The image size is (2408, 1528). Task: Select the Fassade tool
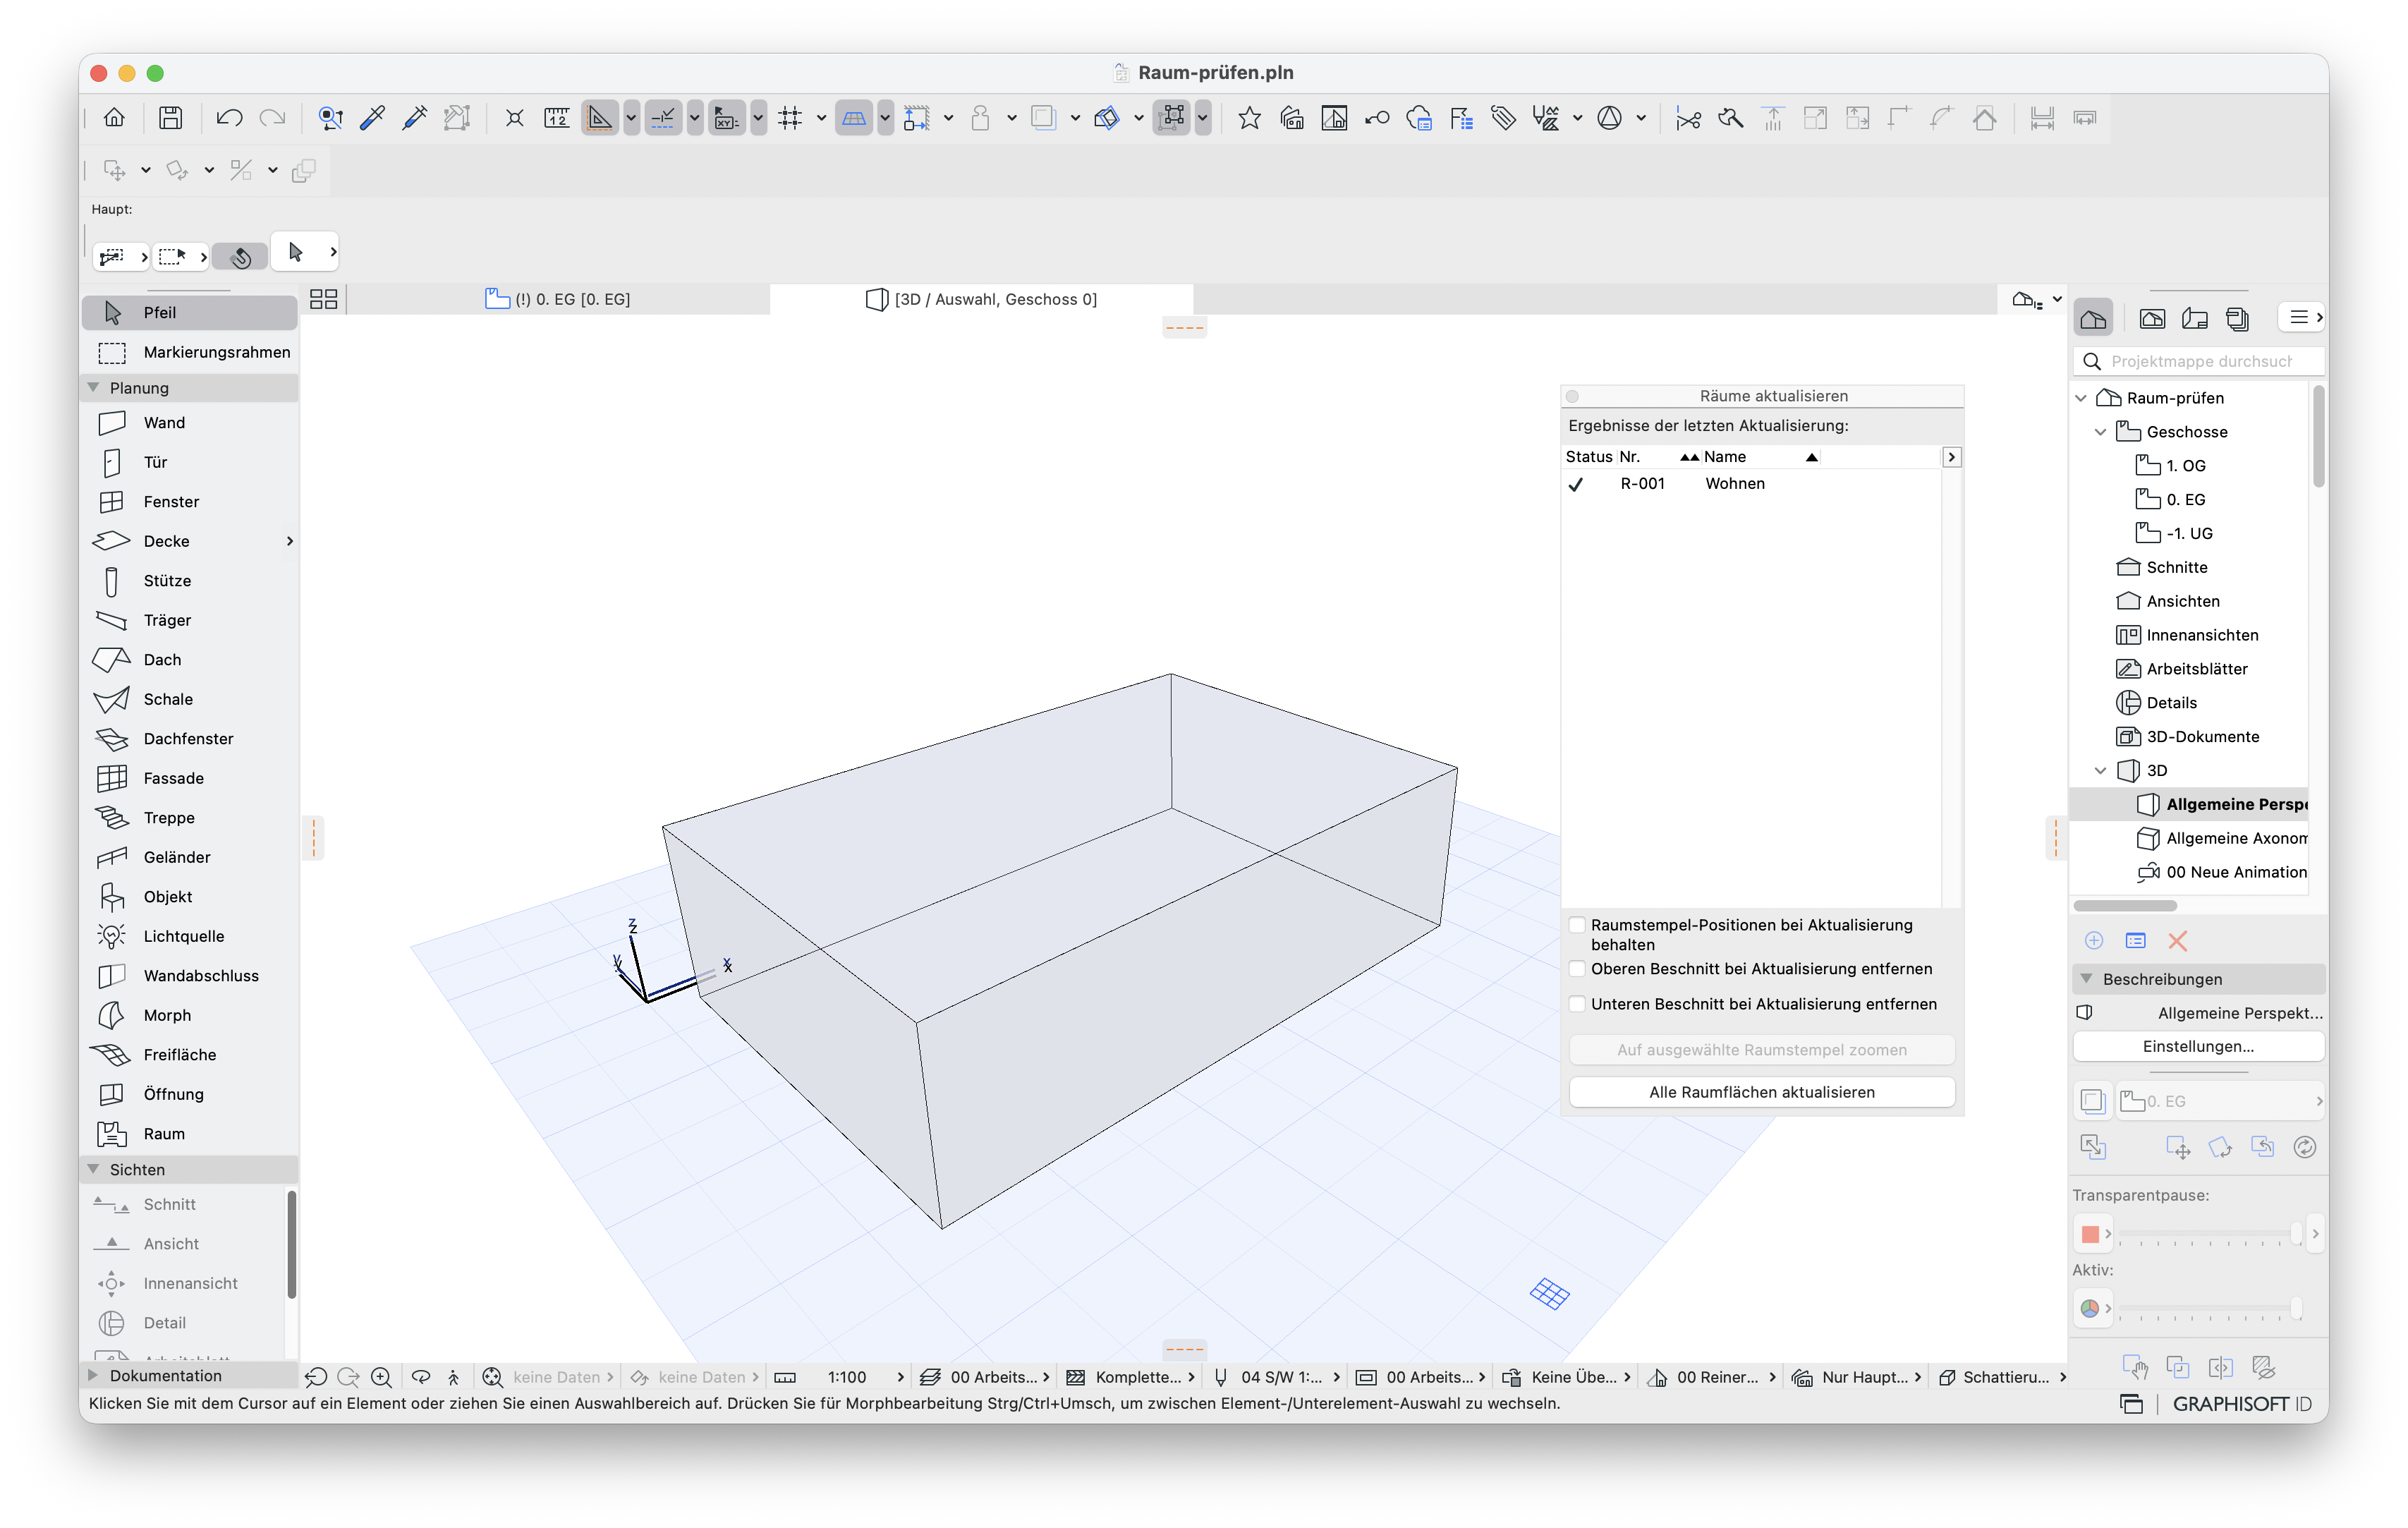pos(189,778)
